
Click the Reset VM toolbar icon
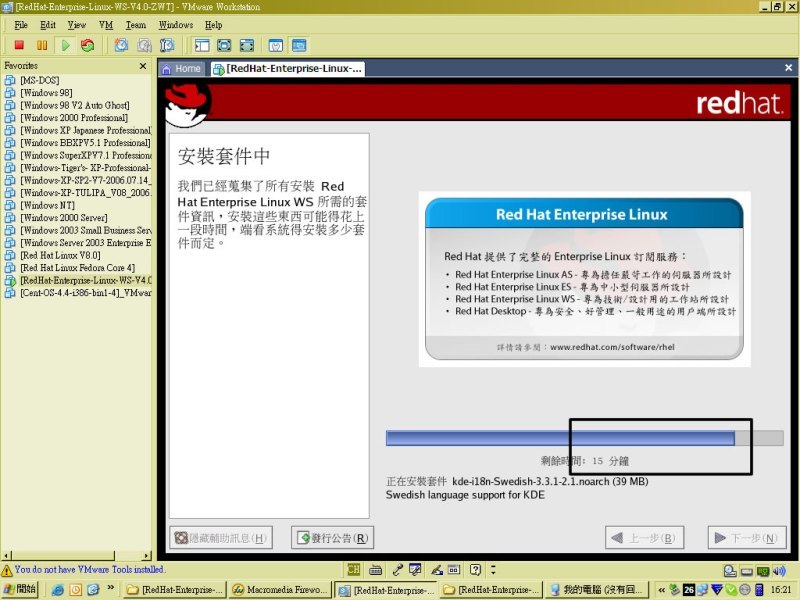click(87, 45)
